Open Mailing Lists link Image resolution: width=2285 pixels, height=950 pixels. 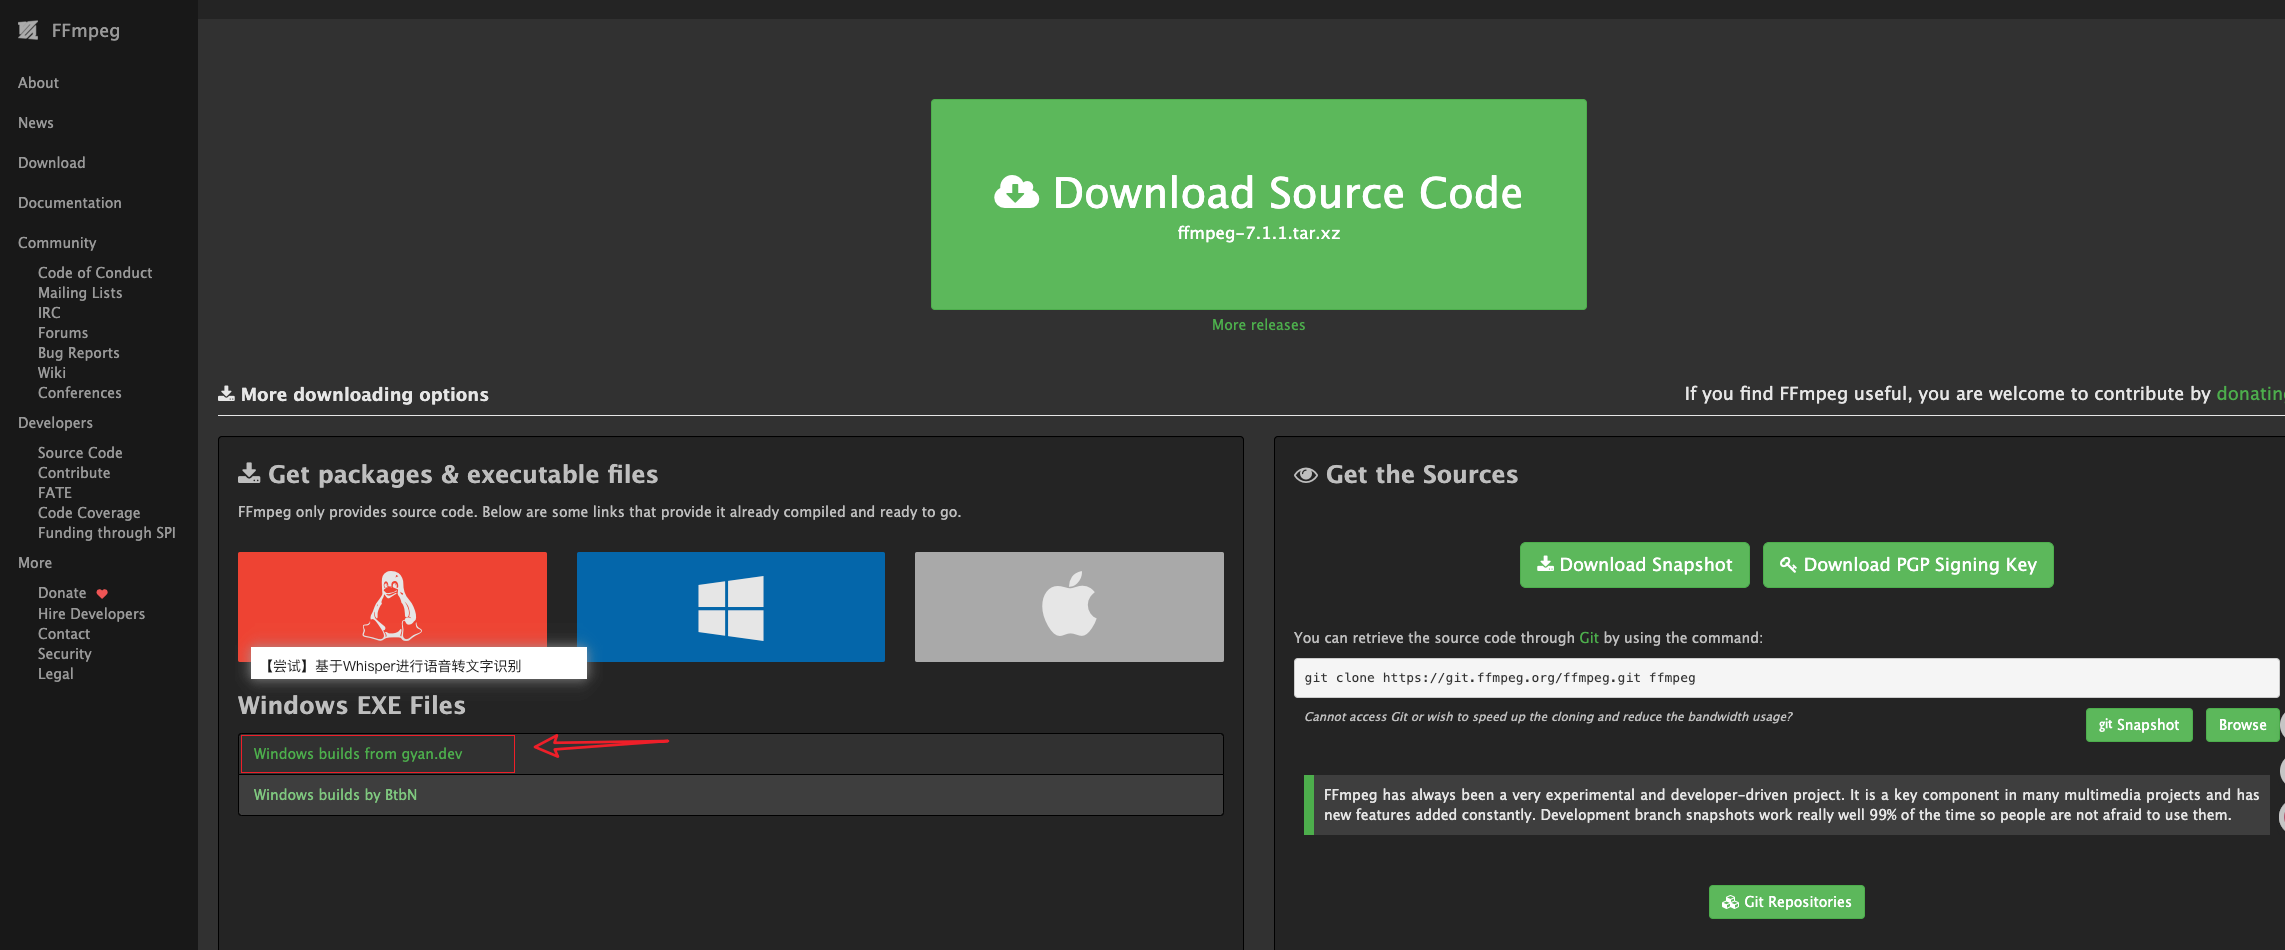click(80, 293)
